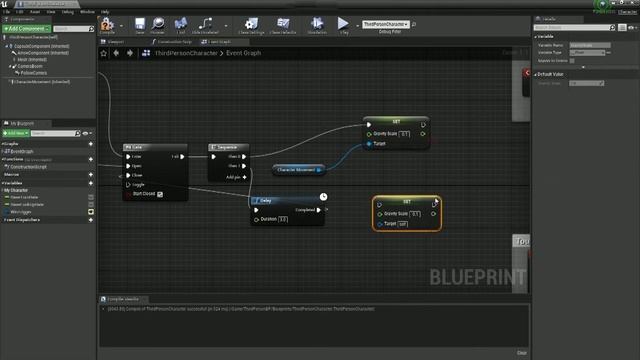Add a new graph with Graphs plus icon
The image size is (640, 360).
tap(91, 144)
